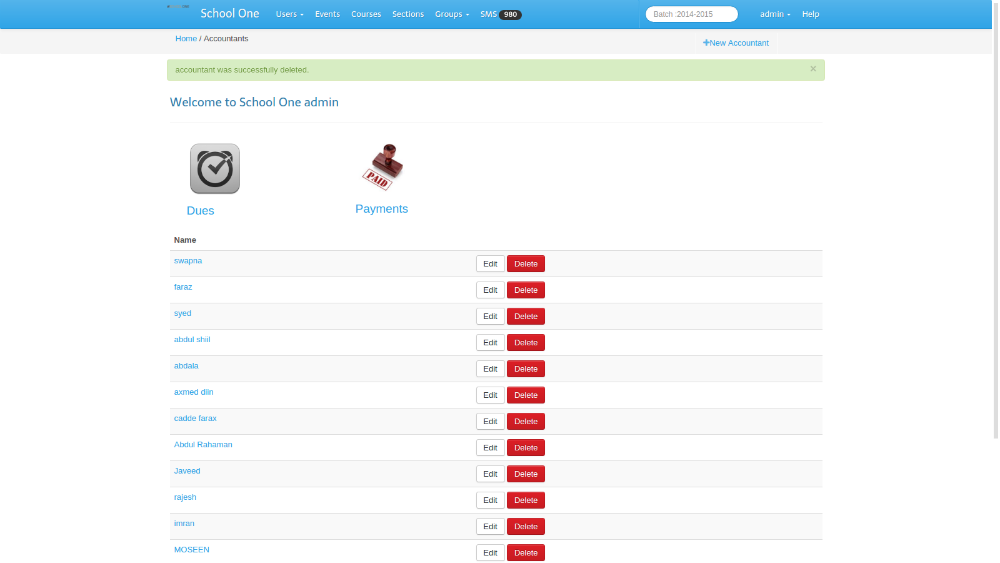This screenshot has width=1000, height=563.
Task: Open the Payments paid-stamp icon
Action: 381,167
